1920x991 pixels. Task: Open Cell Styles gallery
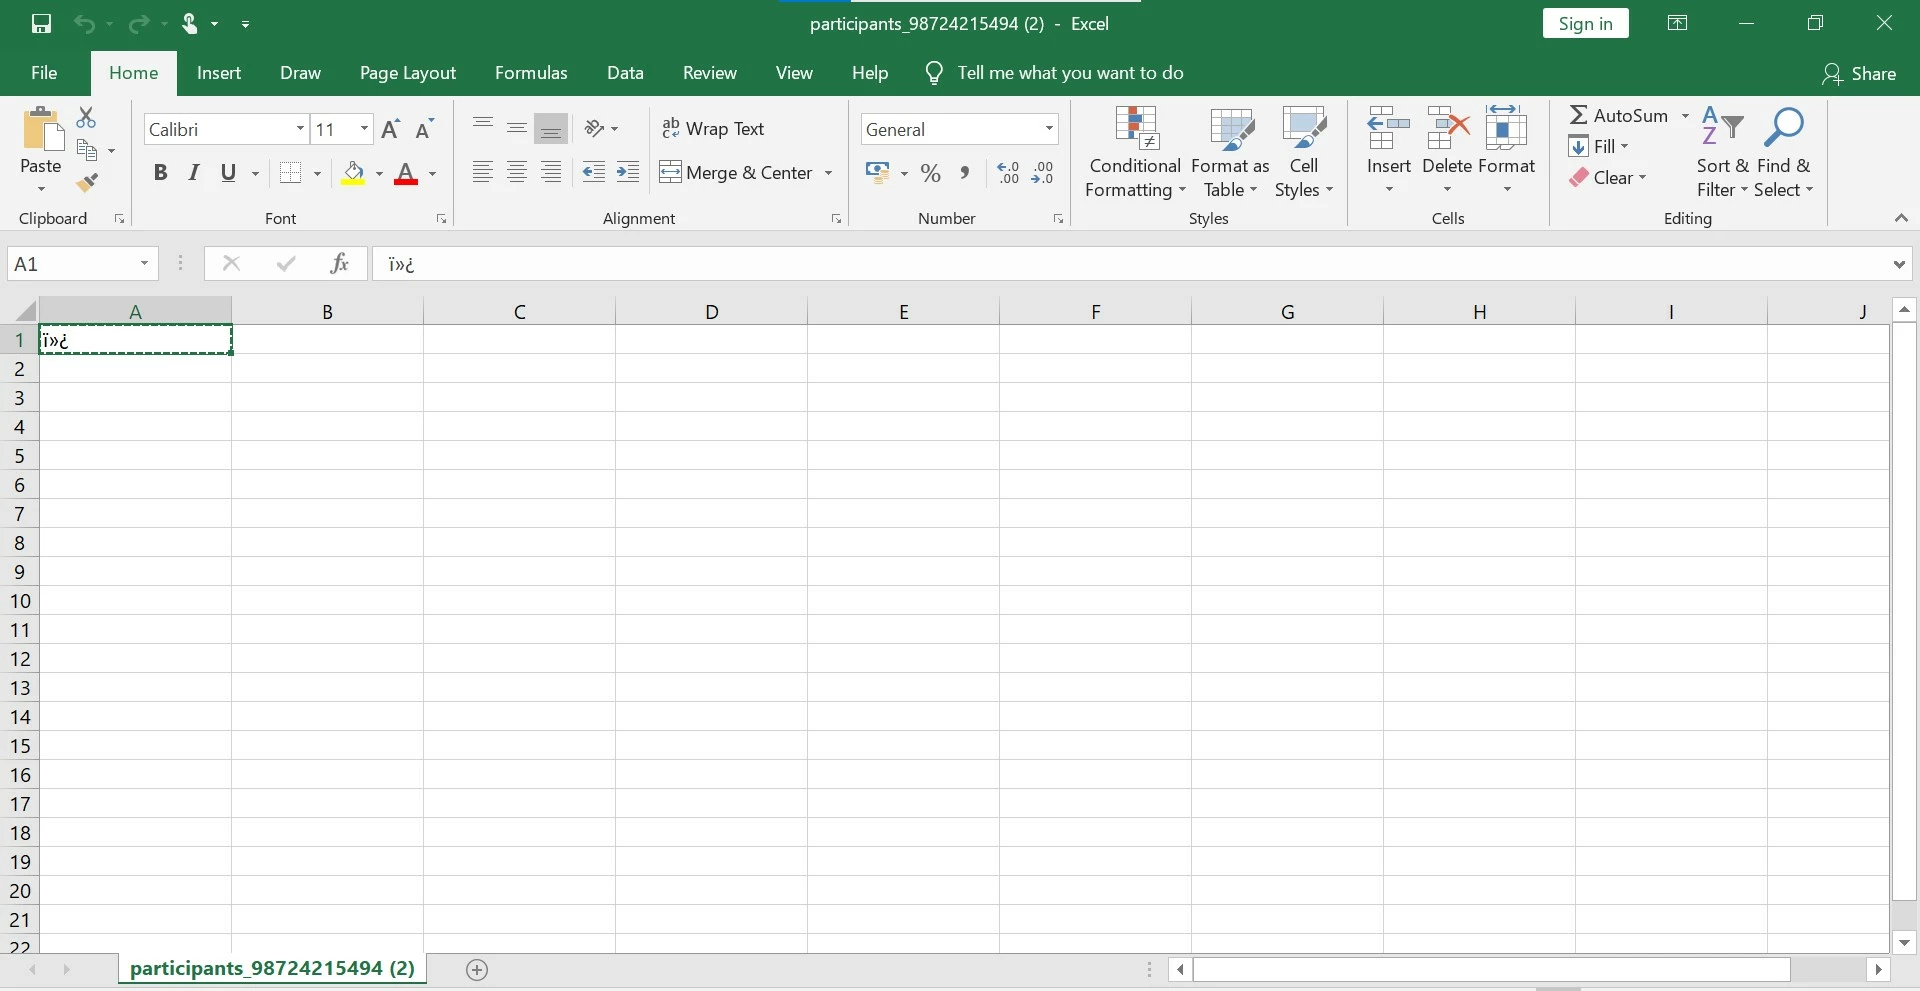pyautogui.click(x=1304, y=152)
